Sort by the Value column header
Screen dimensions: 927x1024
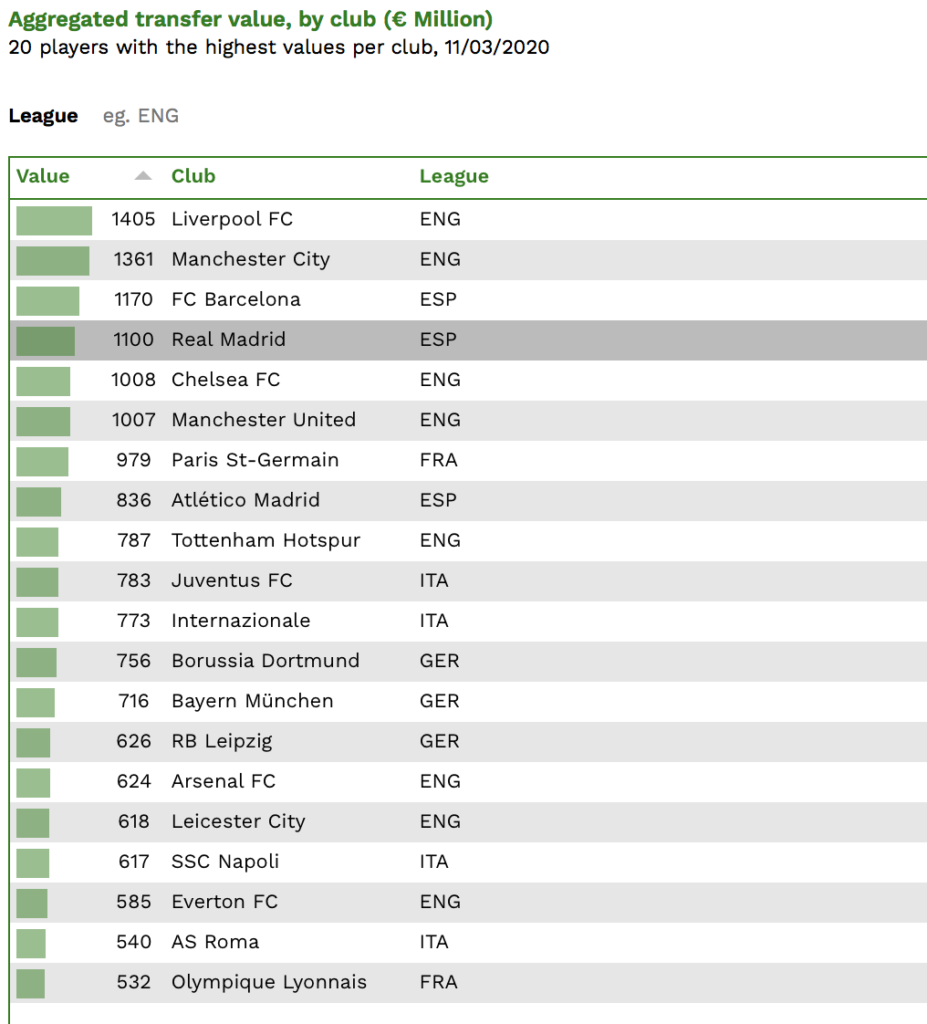pyautogui.click(x=43, y=176)
